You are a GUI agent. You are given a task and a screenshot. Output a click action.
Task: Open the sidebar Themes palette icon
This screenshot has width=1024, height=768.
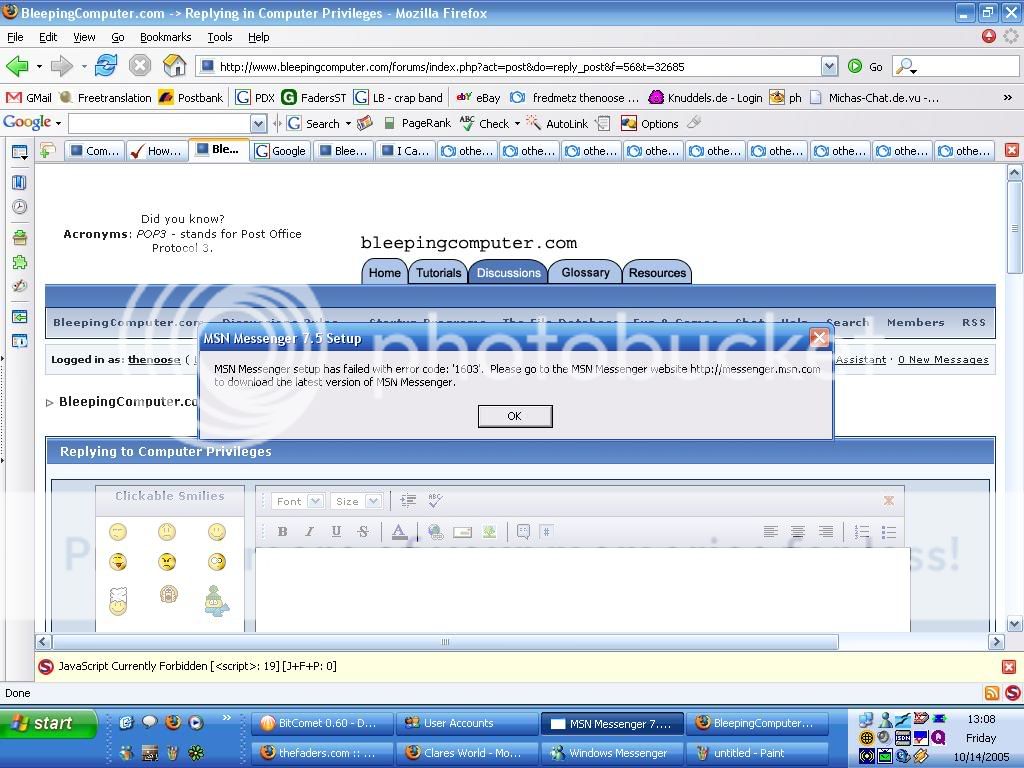pyautogui.click(x=20, y=286)
